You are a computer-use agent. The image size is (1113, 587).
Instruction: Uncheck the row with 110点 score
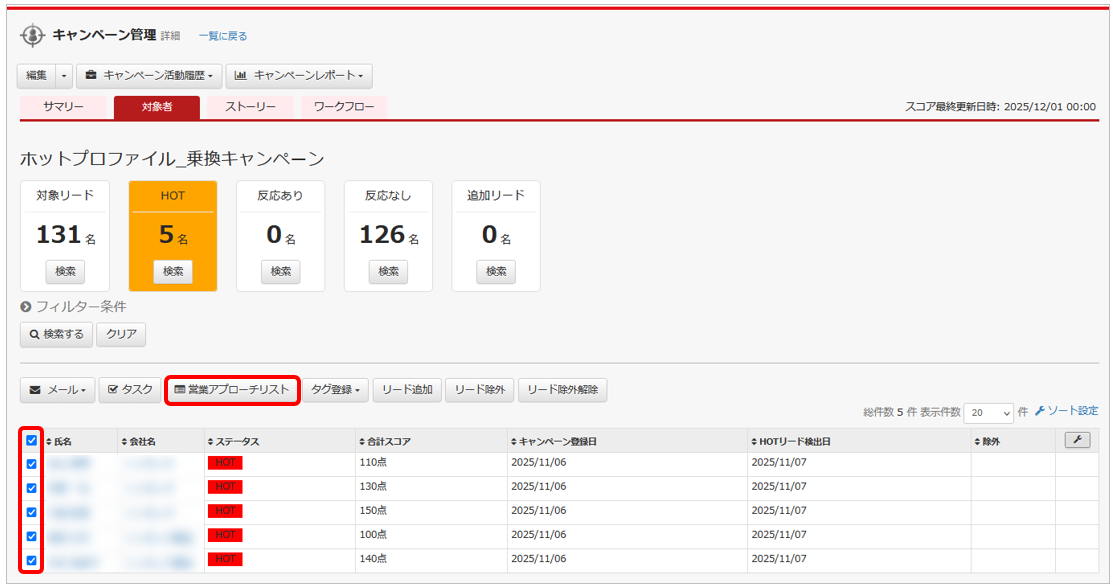(32, 464)
